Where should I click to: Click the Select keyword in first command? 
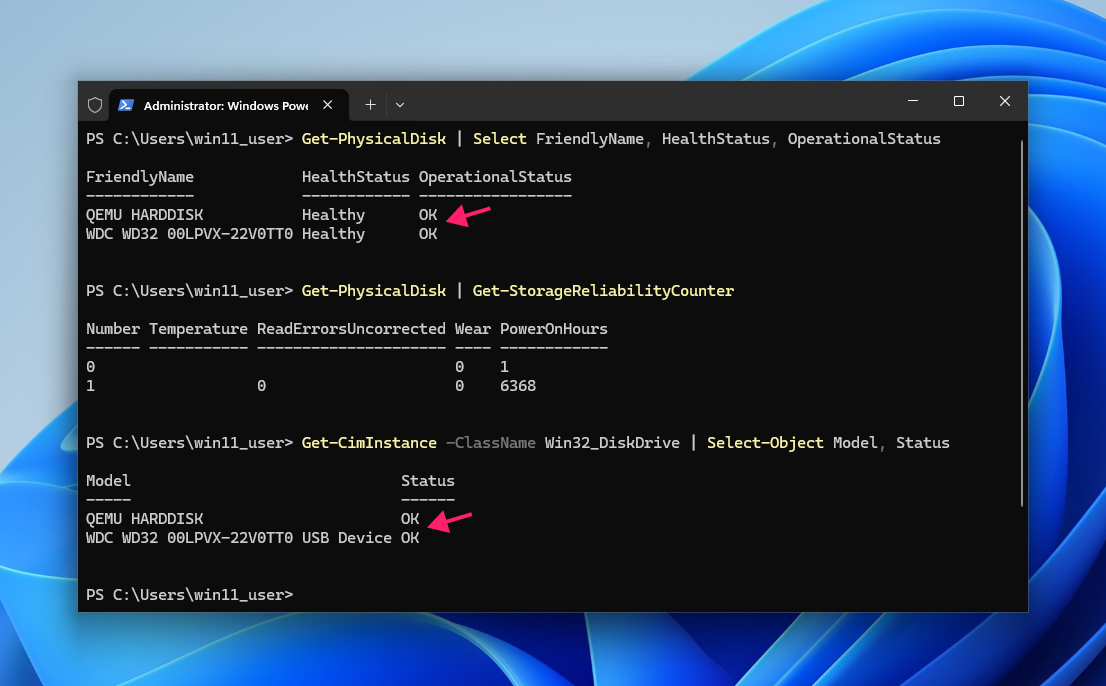(x=499, y=139)
